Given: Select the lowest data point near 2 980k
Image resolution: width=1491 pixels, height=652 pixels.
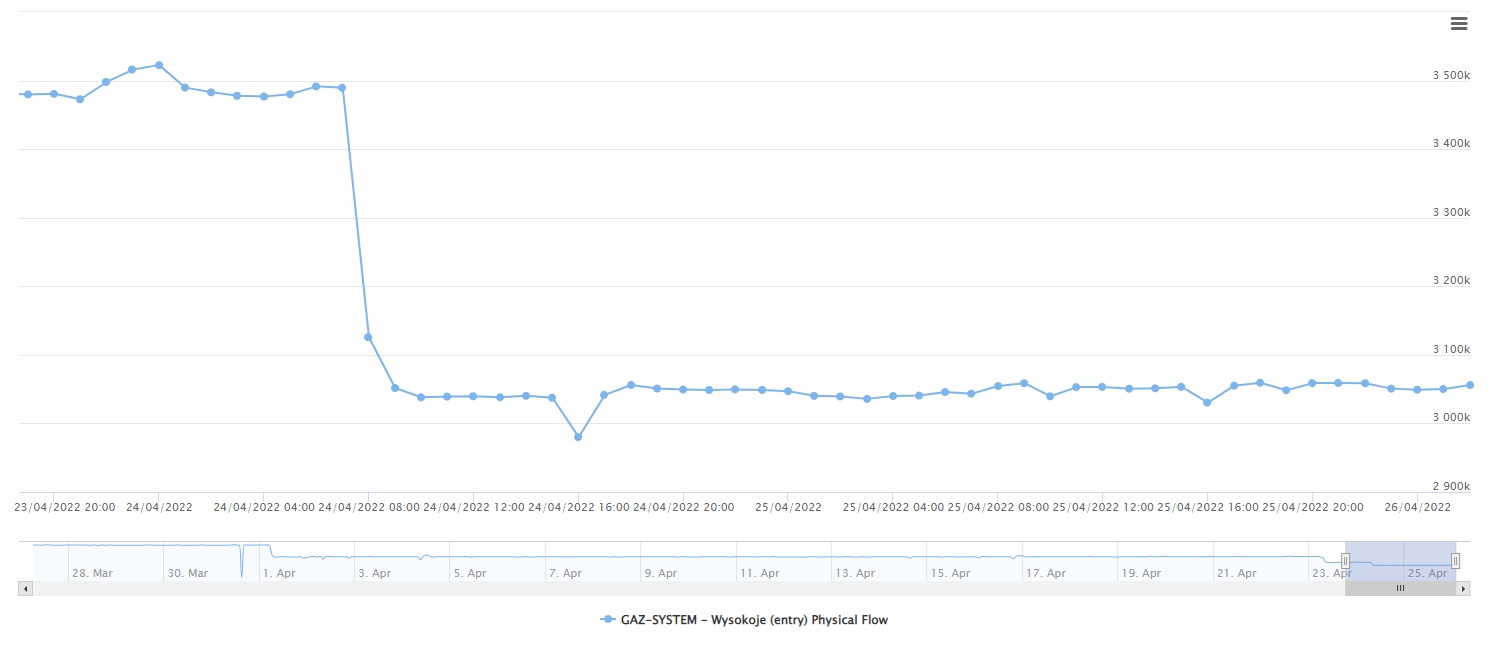Looking at the screenshot, I should [x=578, y=437].
